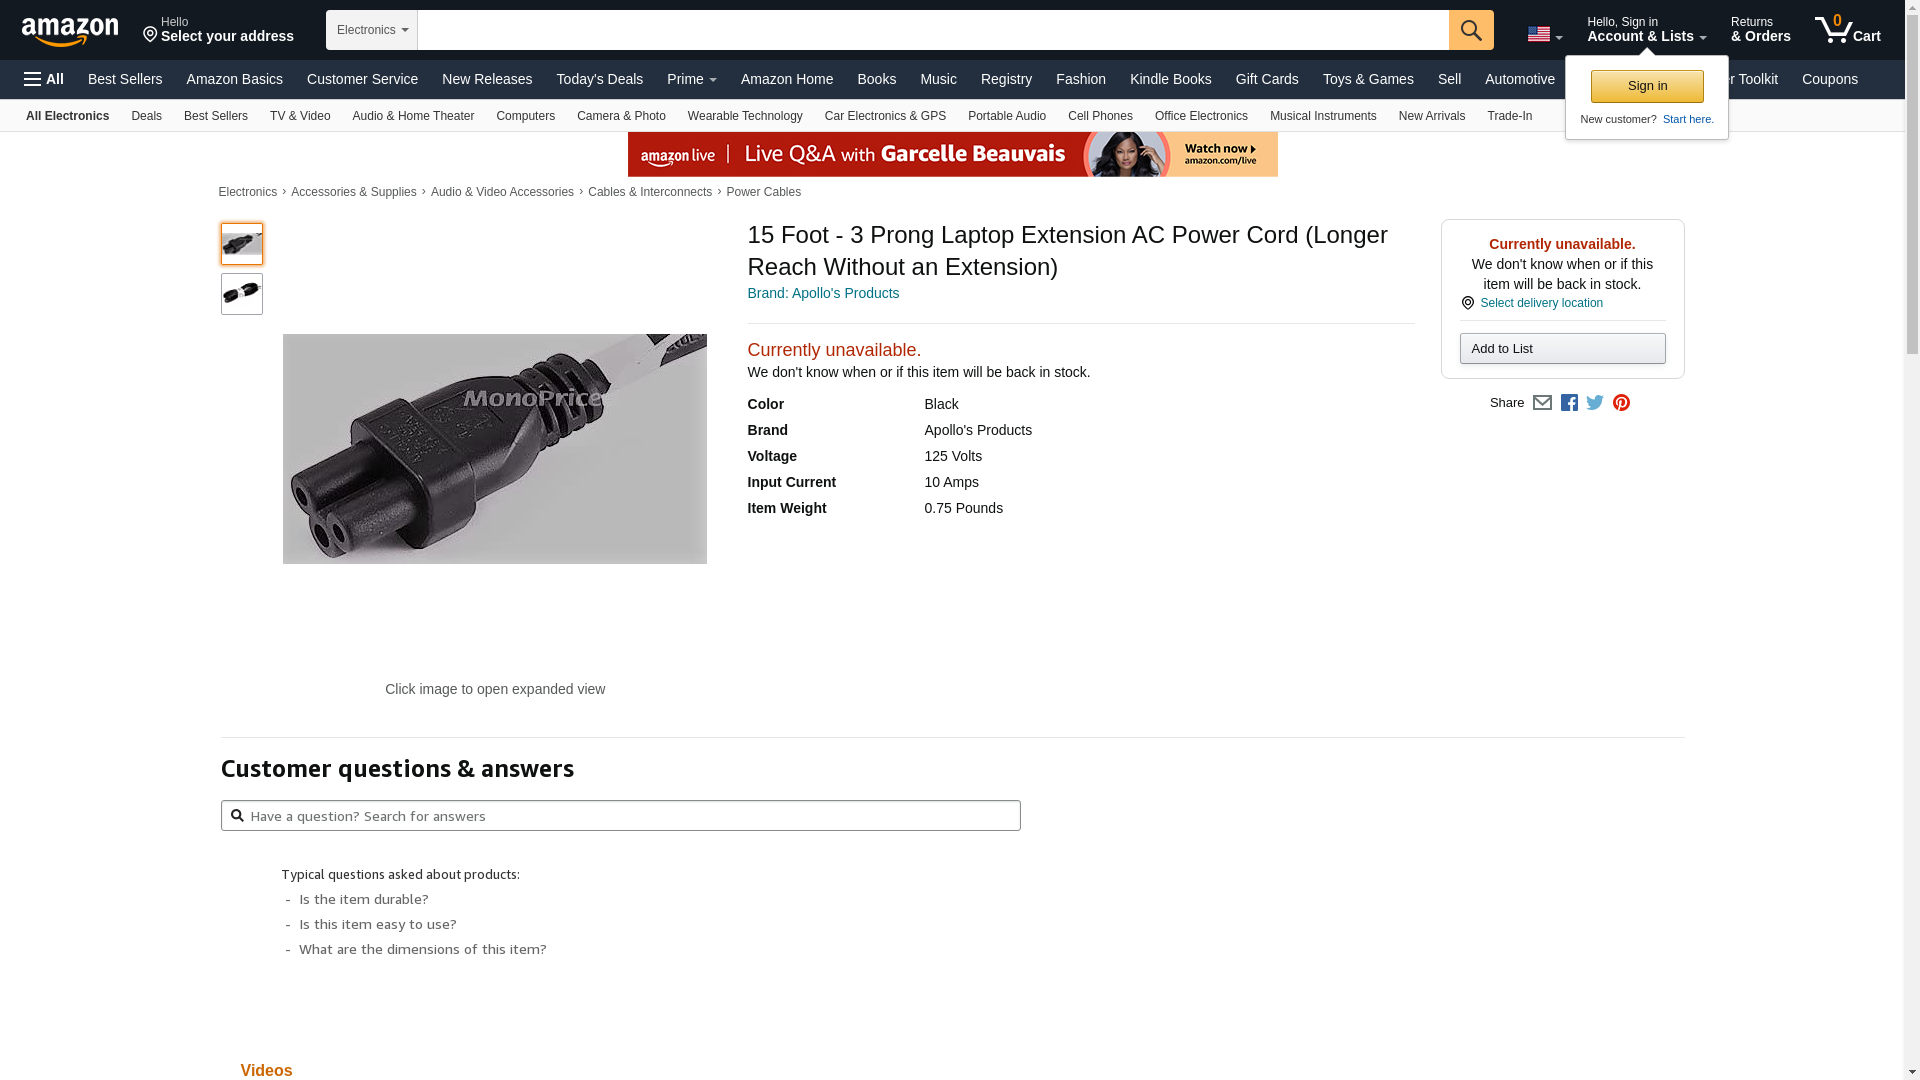Share on Facebook icon

[x=1569, y=402]
